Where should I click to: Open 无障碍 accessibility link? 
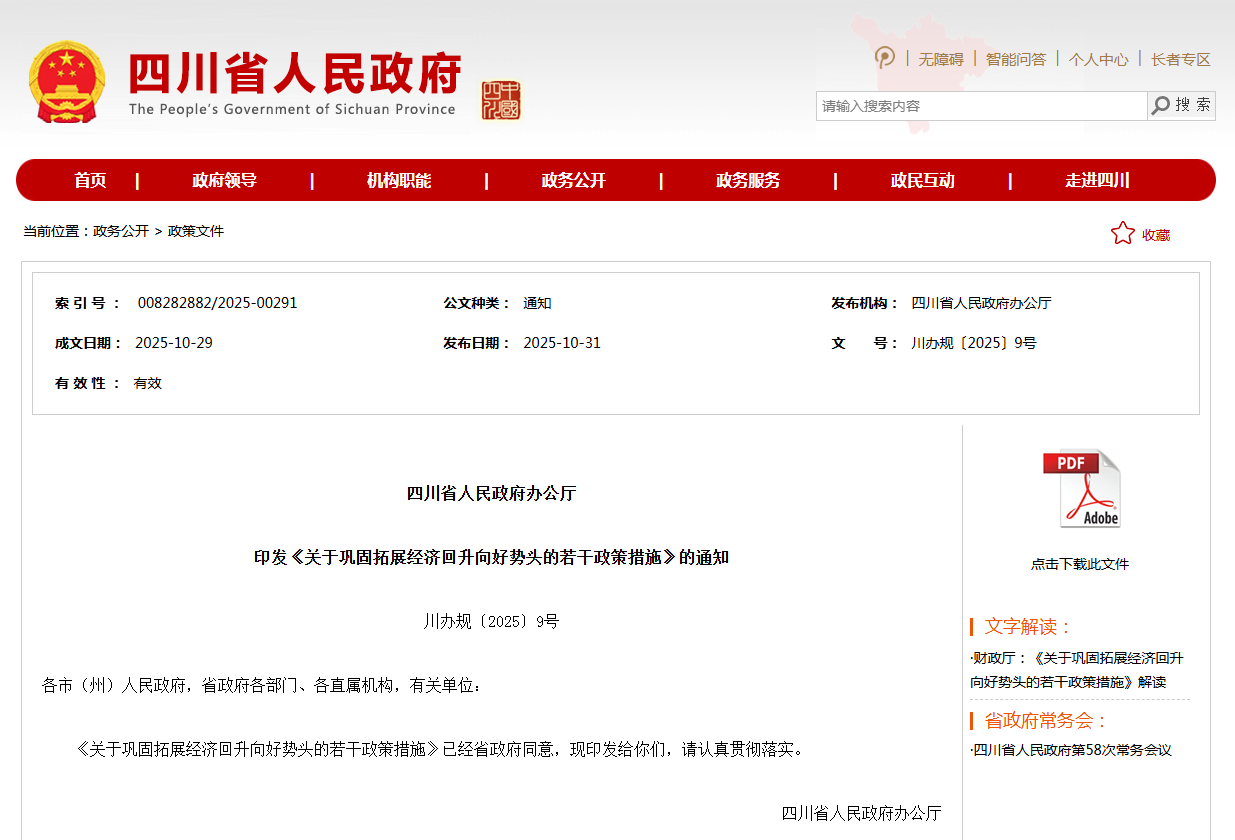[940, 60]
